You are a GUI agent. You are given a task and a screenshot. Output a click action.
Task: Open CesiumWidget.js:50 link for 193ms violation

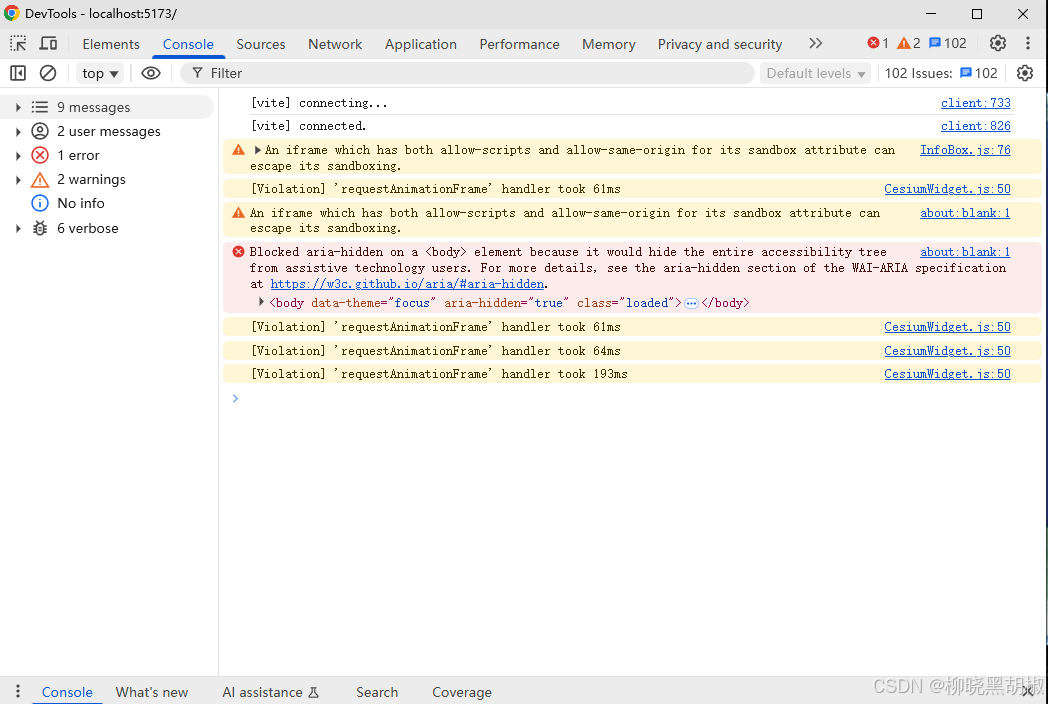click(947, 374)
